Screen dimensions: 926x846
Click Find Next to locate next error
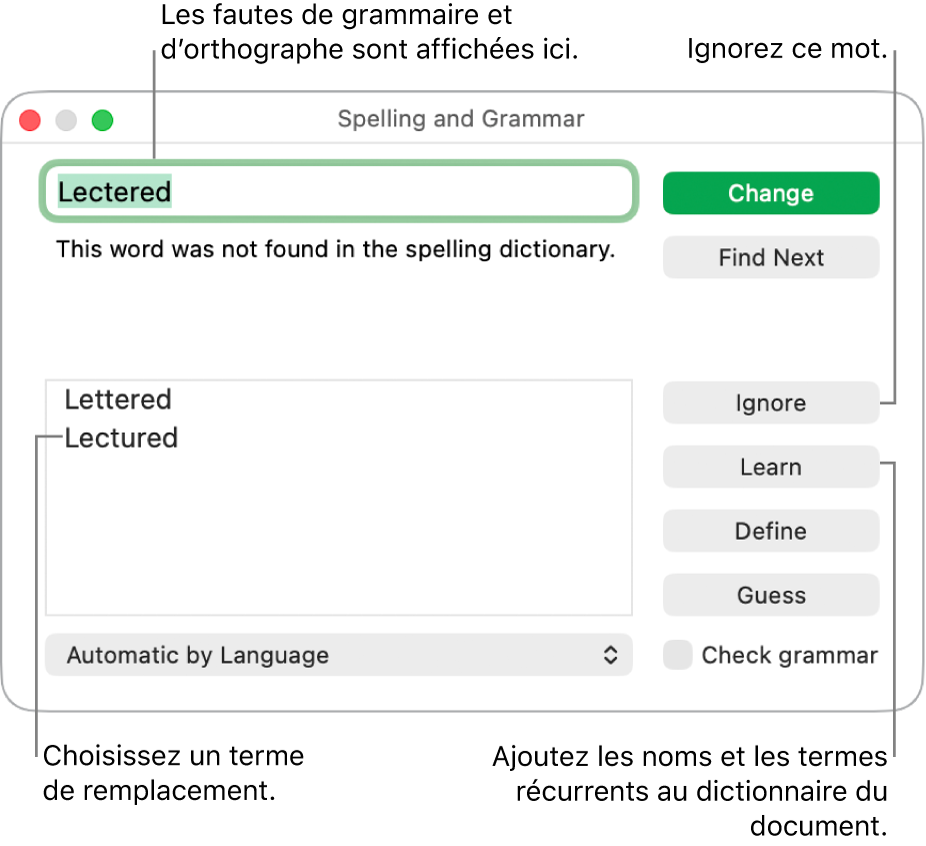[770, 257]
